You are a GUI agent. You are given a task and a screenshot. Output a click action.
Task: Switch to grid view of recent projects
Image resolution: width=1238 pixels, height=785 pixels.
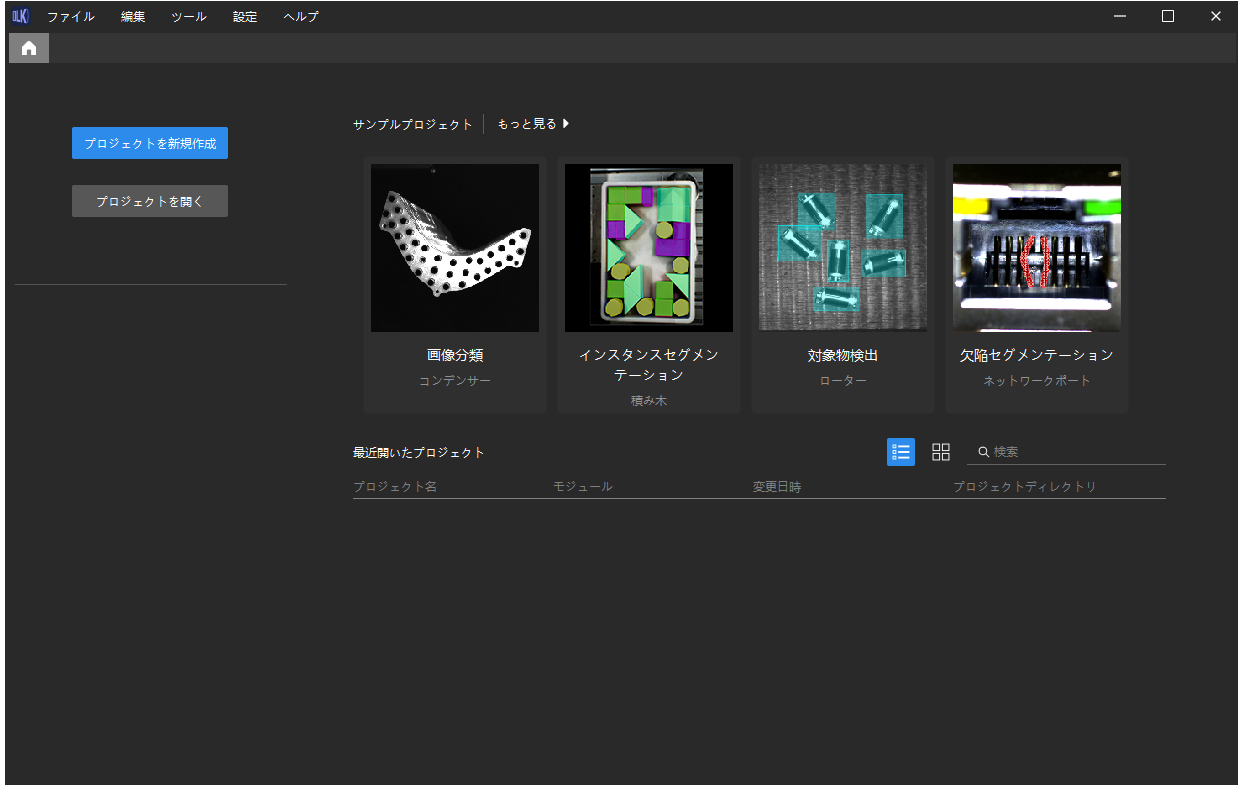coord(940,452)
